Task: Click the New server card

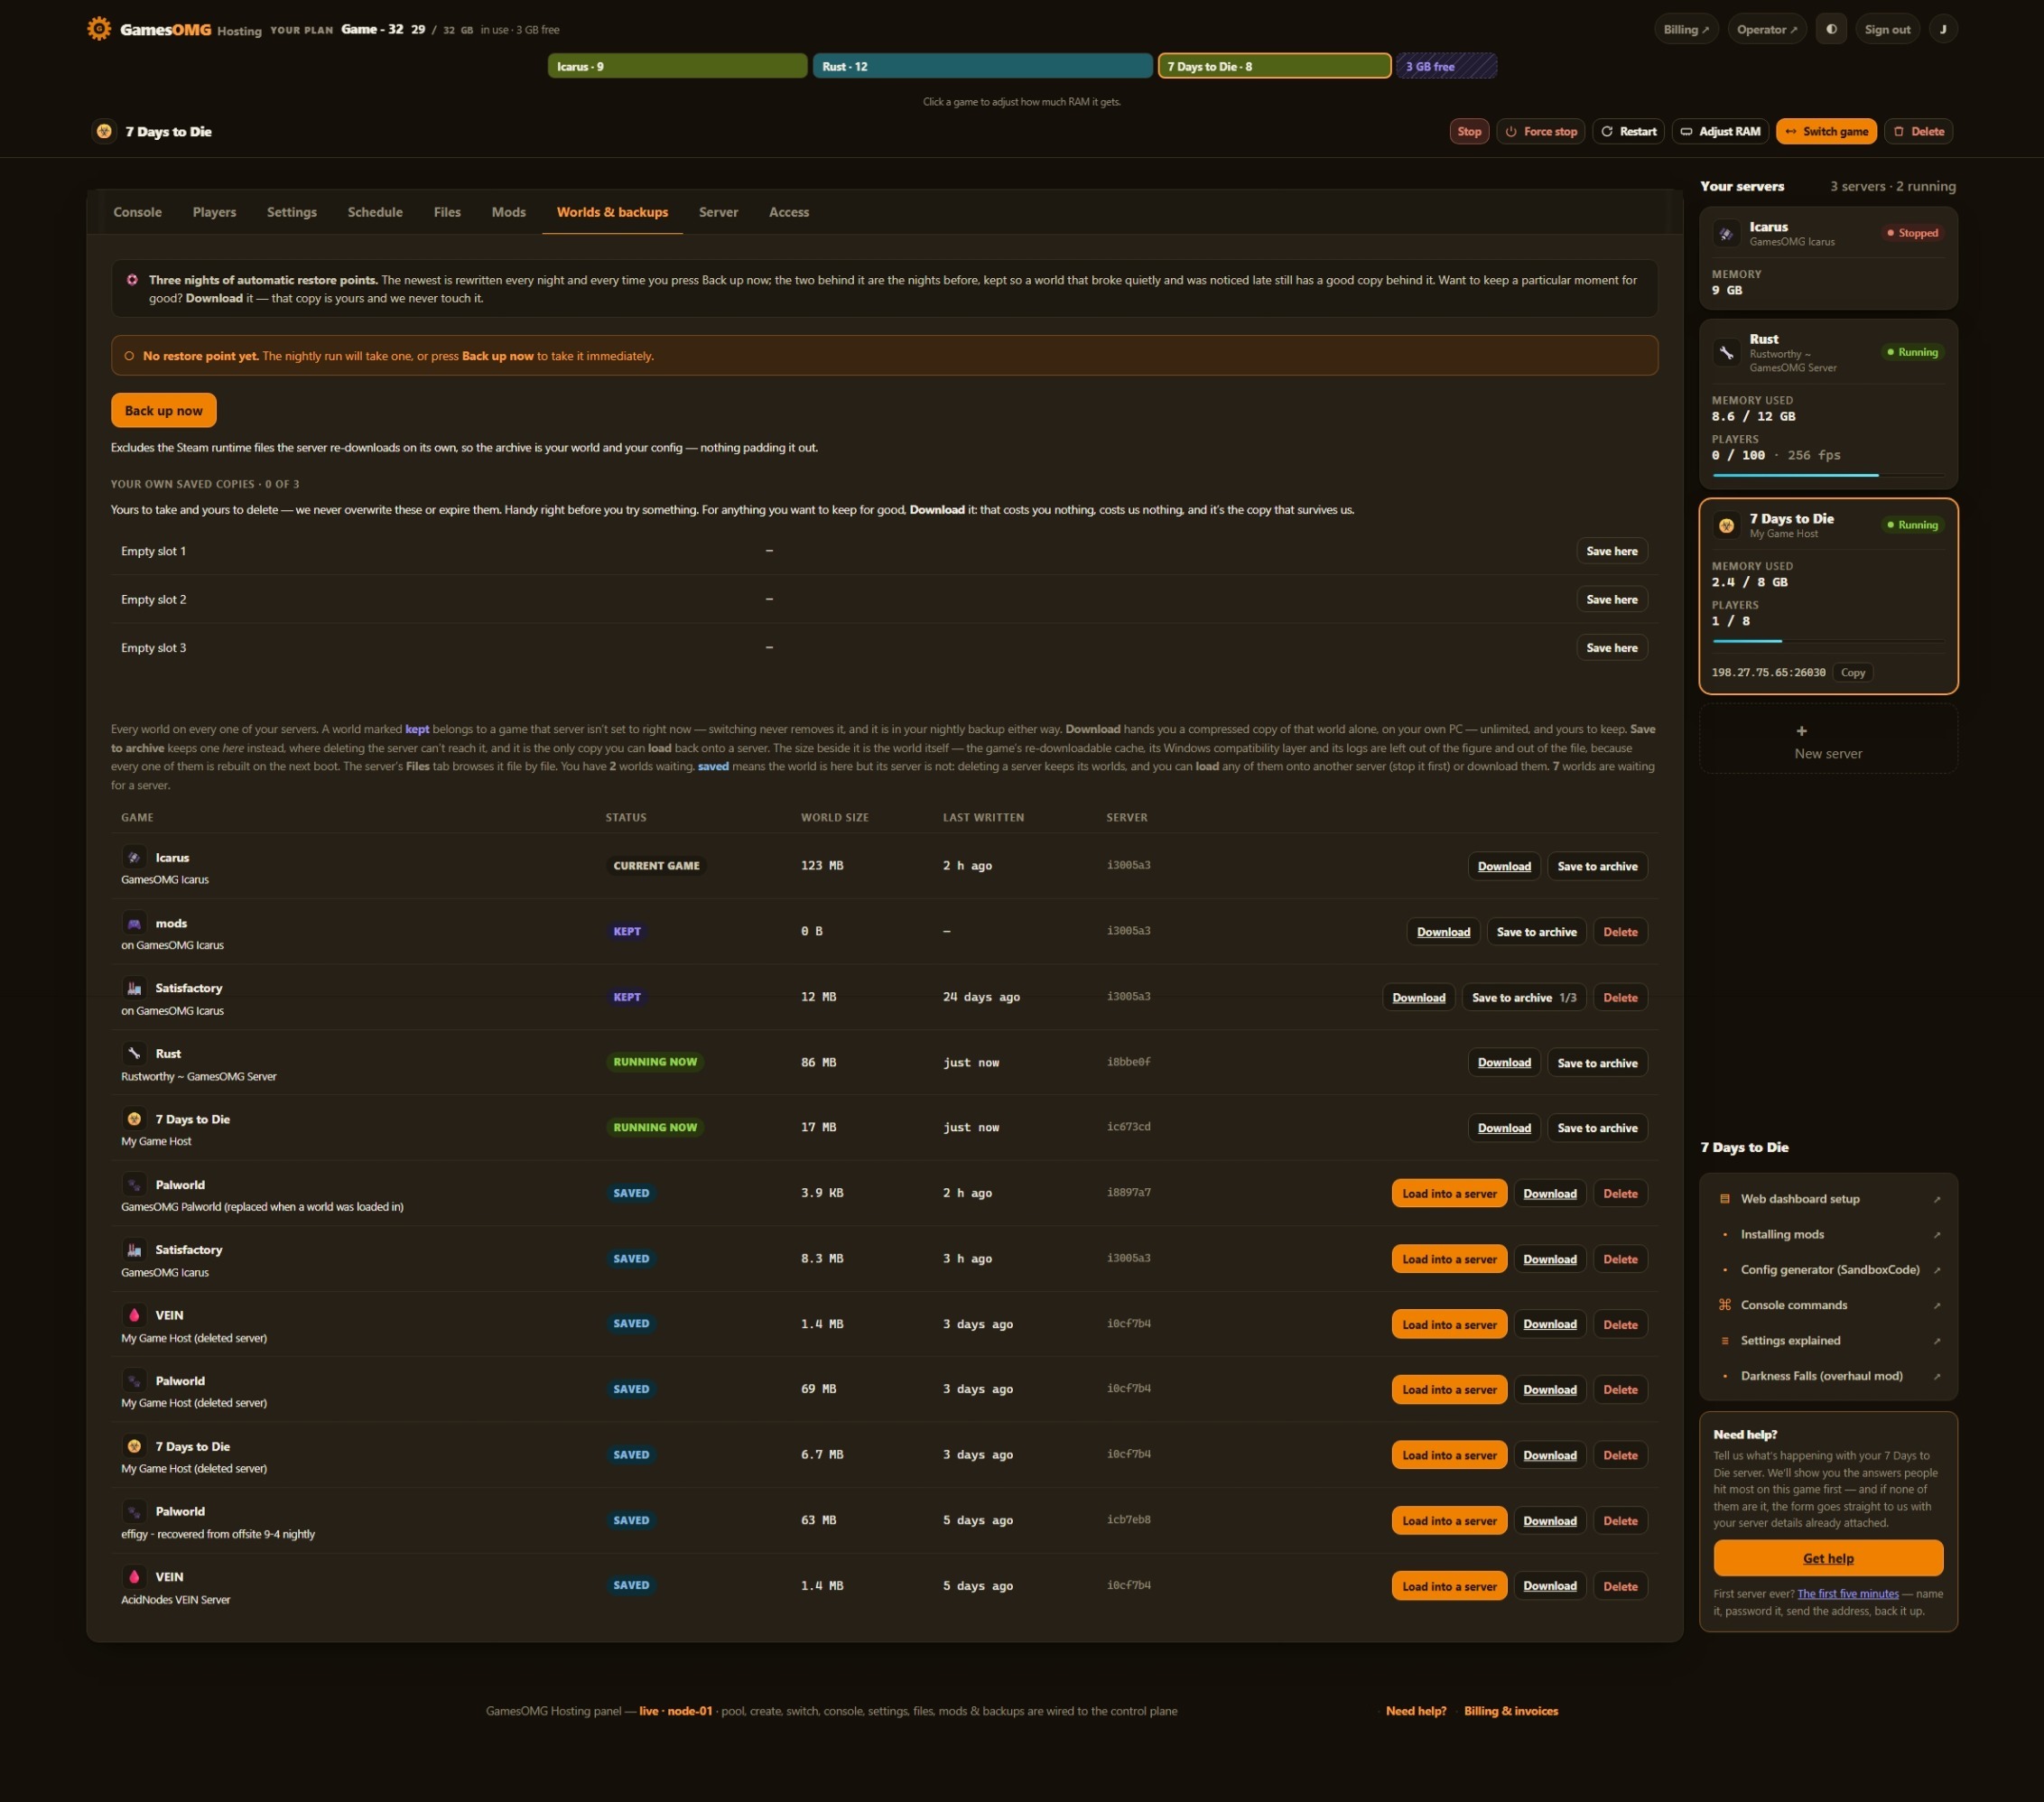Action: click(x=1828, y=740)
